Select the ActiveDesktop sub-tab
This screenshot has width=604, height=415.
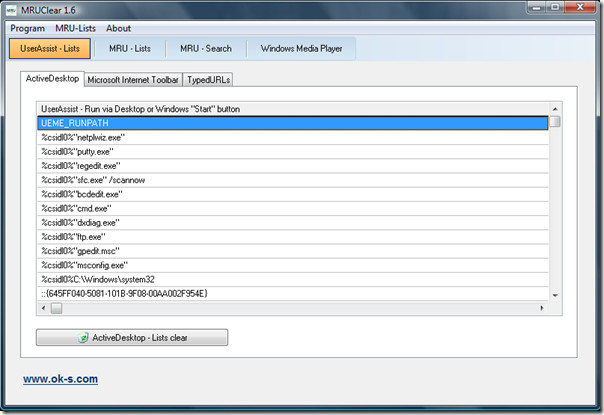click(x=52, y=79)
